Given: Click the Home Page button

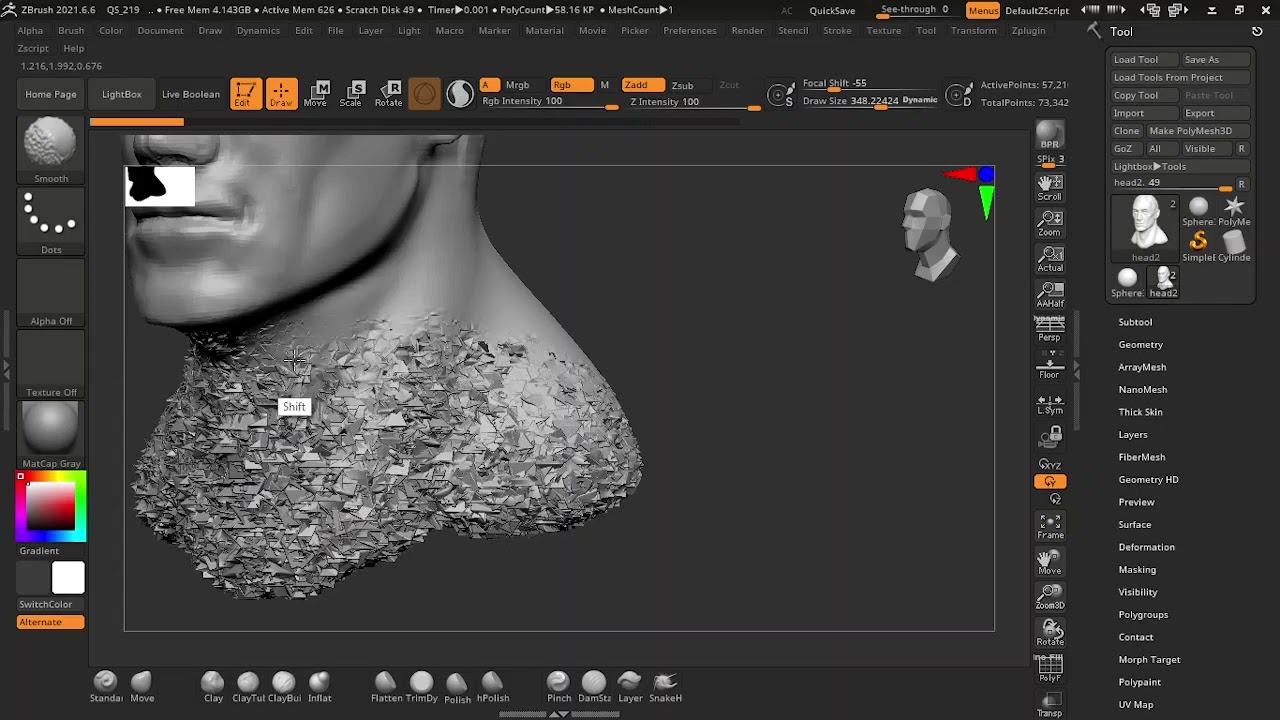Looking at the screenshot, I should tap(51, 94).
